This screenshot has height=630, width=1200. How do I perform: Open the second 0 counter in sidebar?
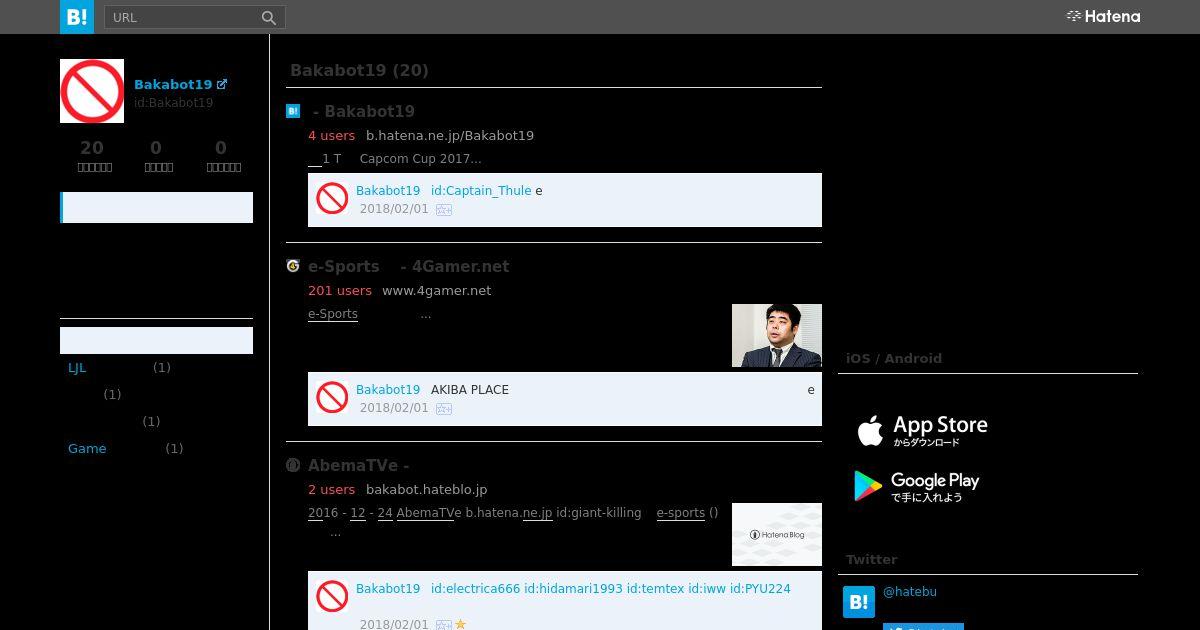pyautogui.click(x=221, y=154)
